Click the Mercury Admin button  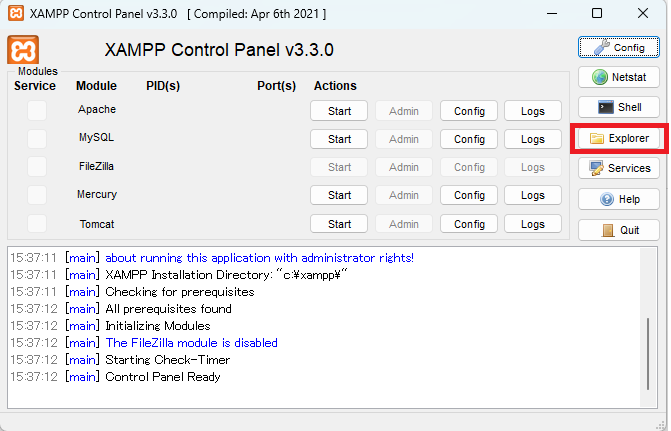point(404,195)
